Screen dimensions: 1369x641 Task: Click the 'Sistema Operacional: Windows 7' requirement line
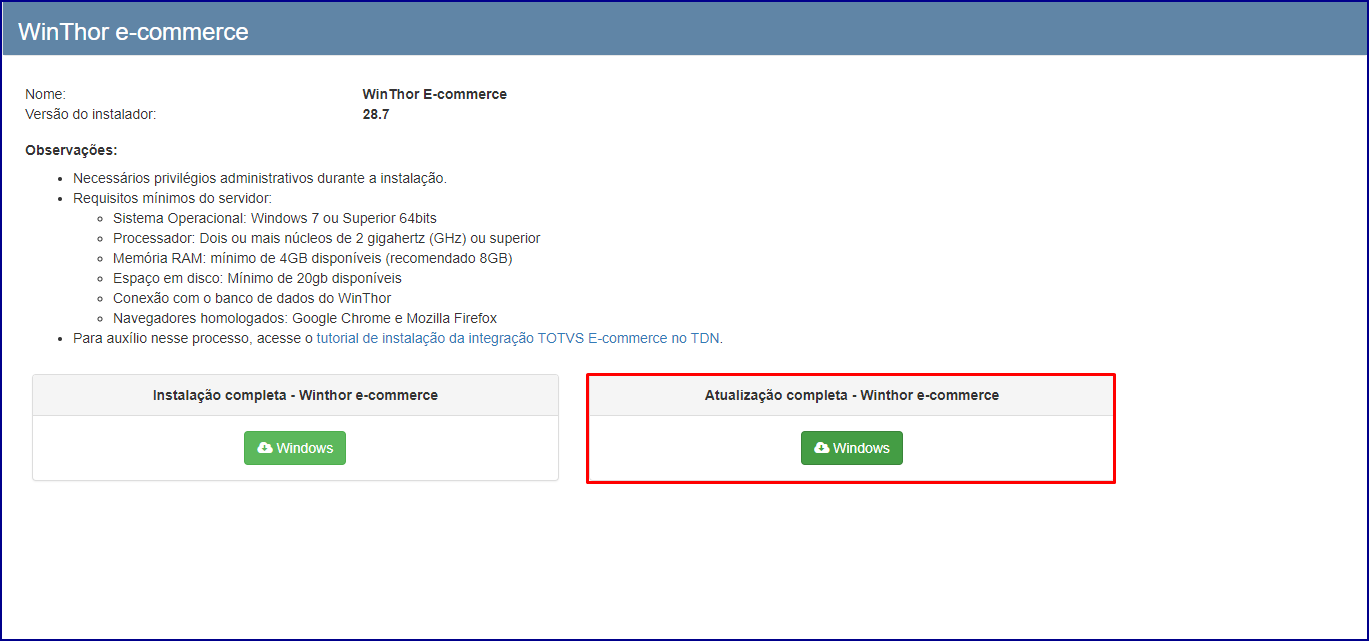point(275,218)
